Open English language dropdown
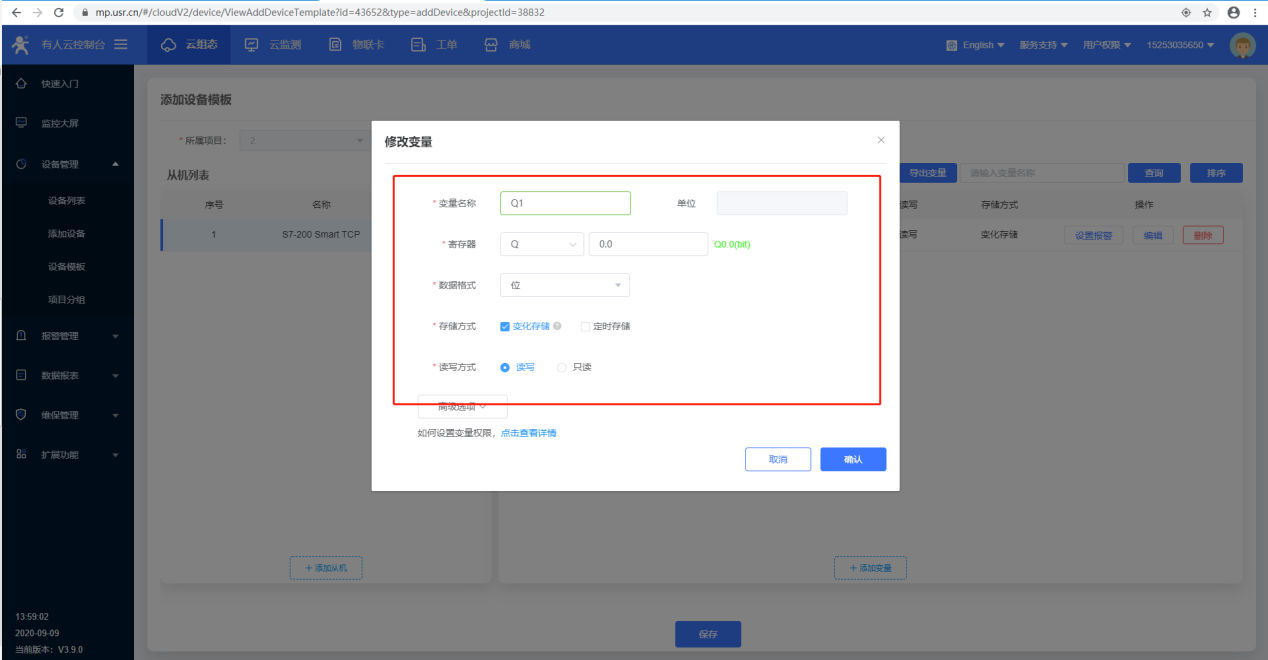1268x660 pixels. click(976, 45)
